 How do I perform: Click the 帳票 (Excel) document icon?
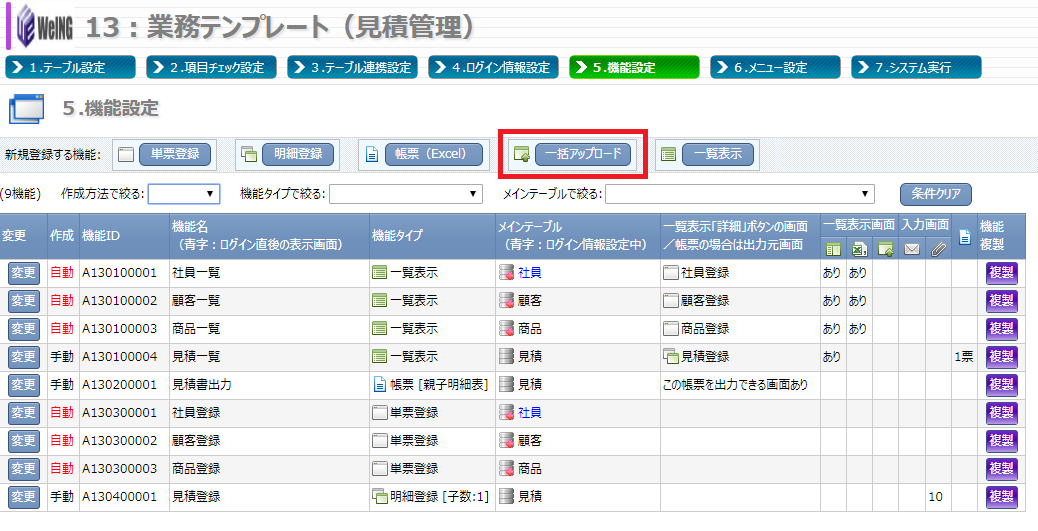coord(371,155)
